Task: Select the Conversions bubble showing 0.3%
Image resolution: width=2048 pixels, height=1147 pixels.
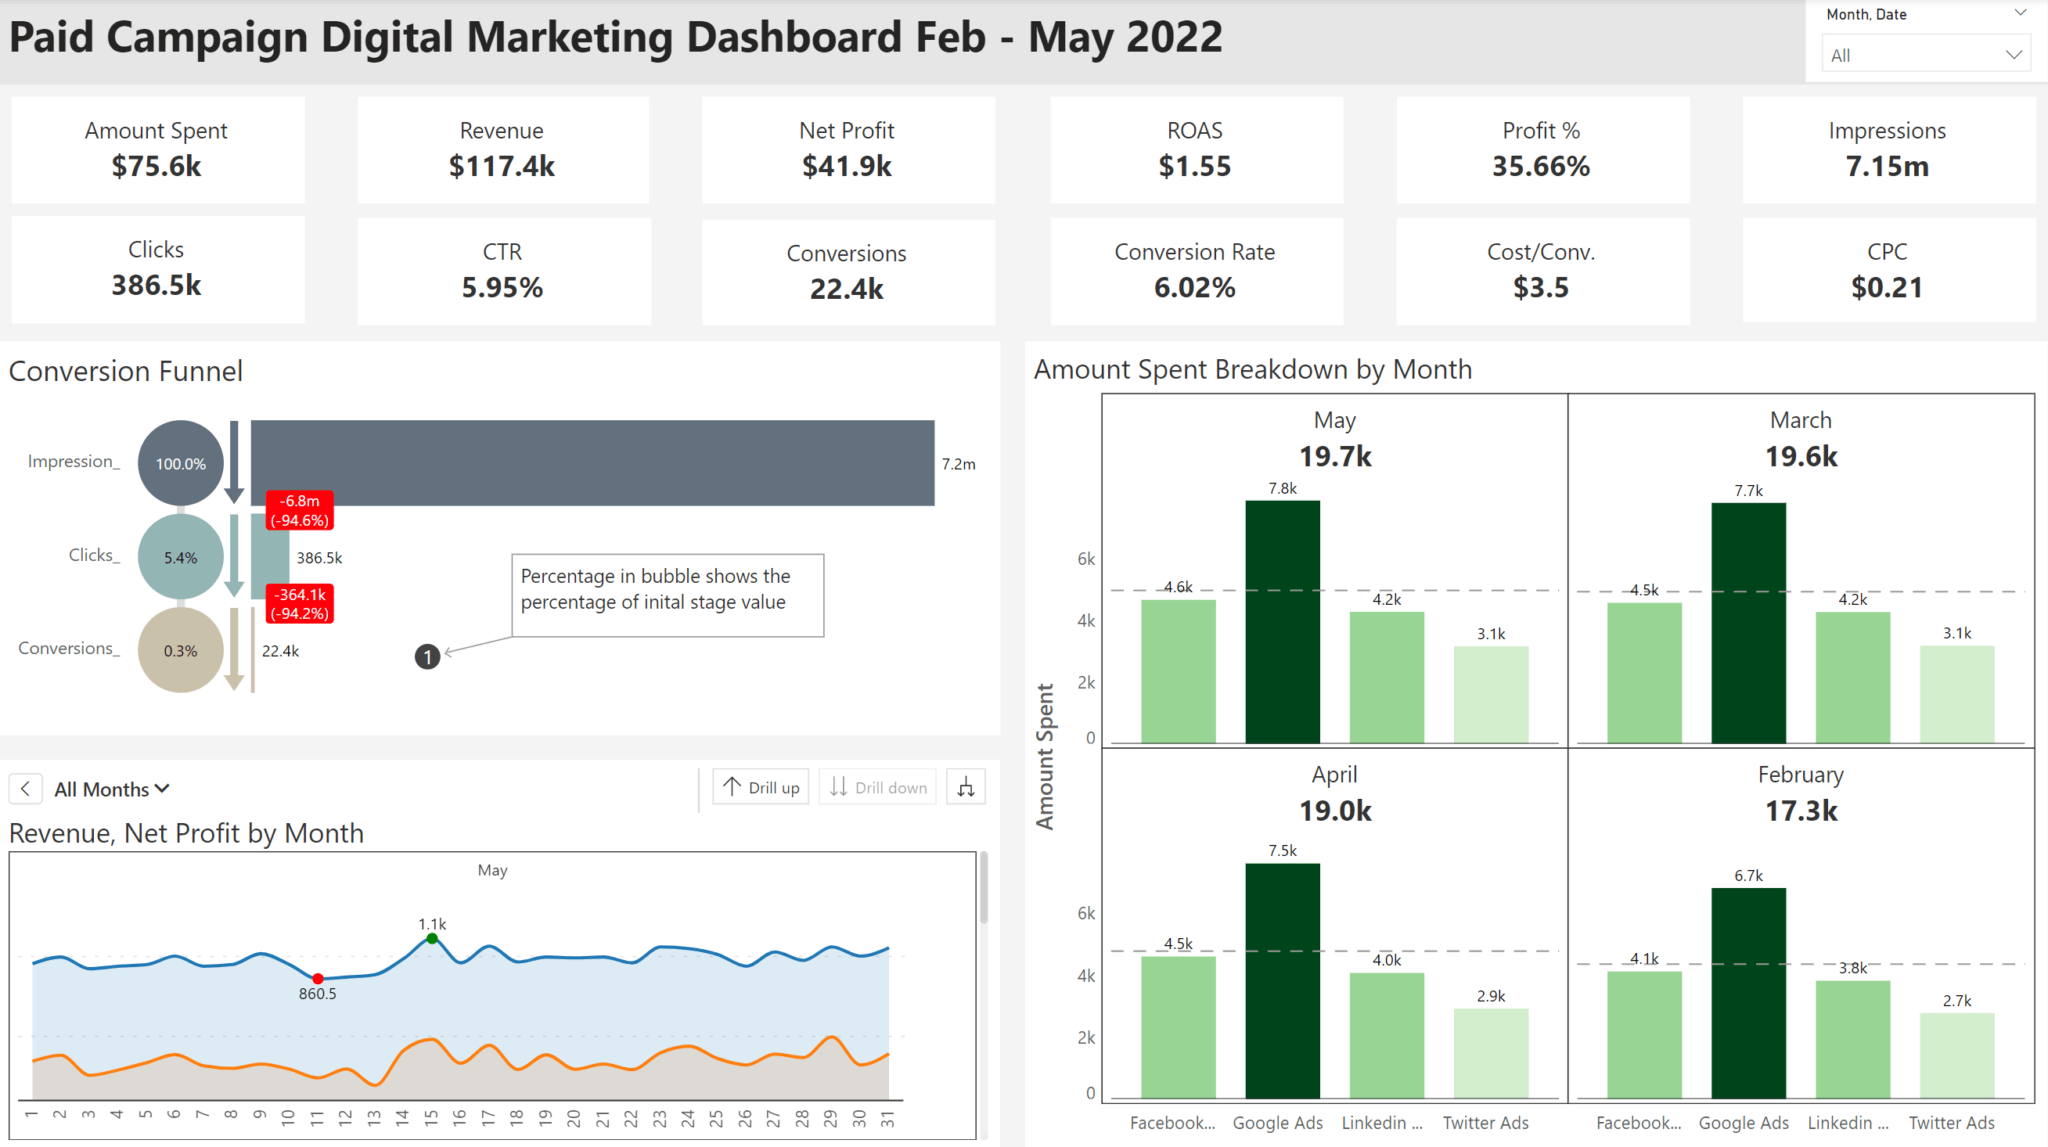Action: point(180,650)
